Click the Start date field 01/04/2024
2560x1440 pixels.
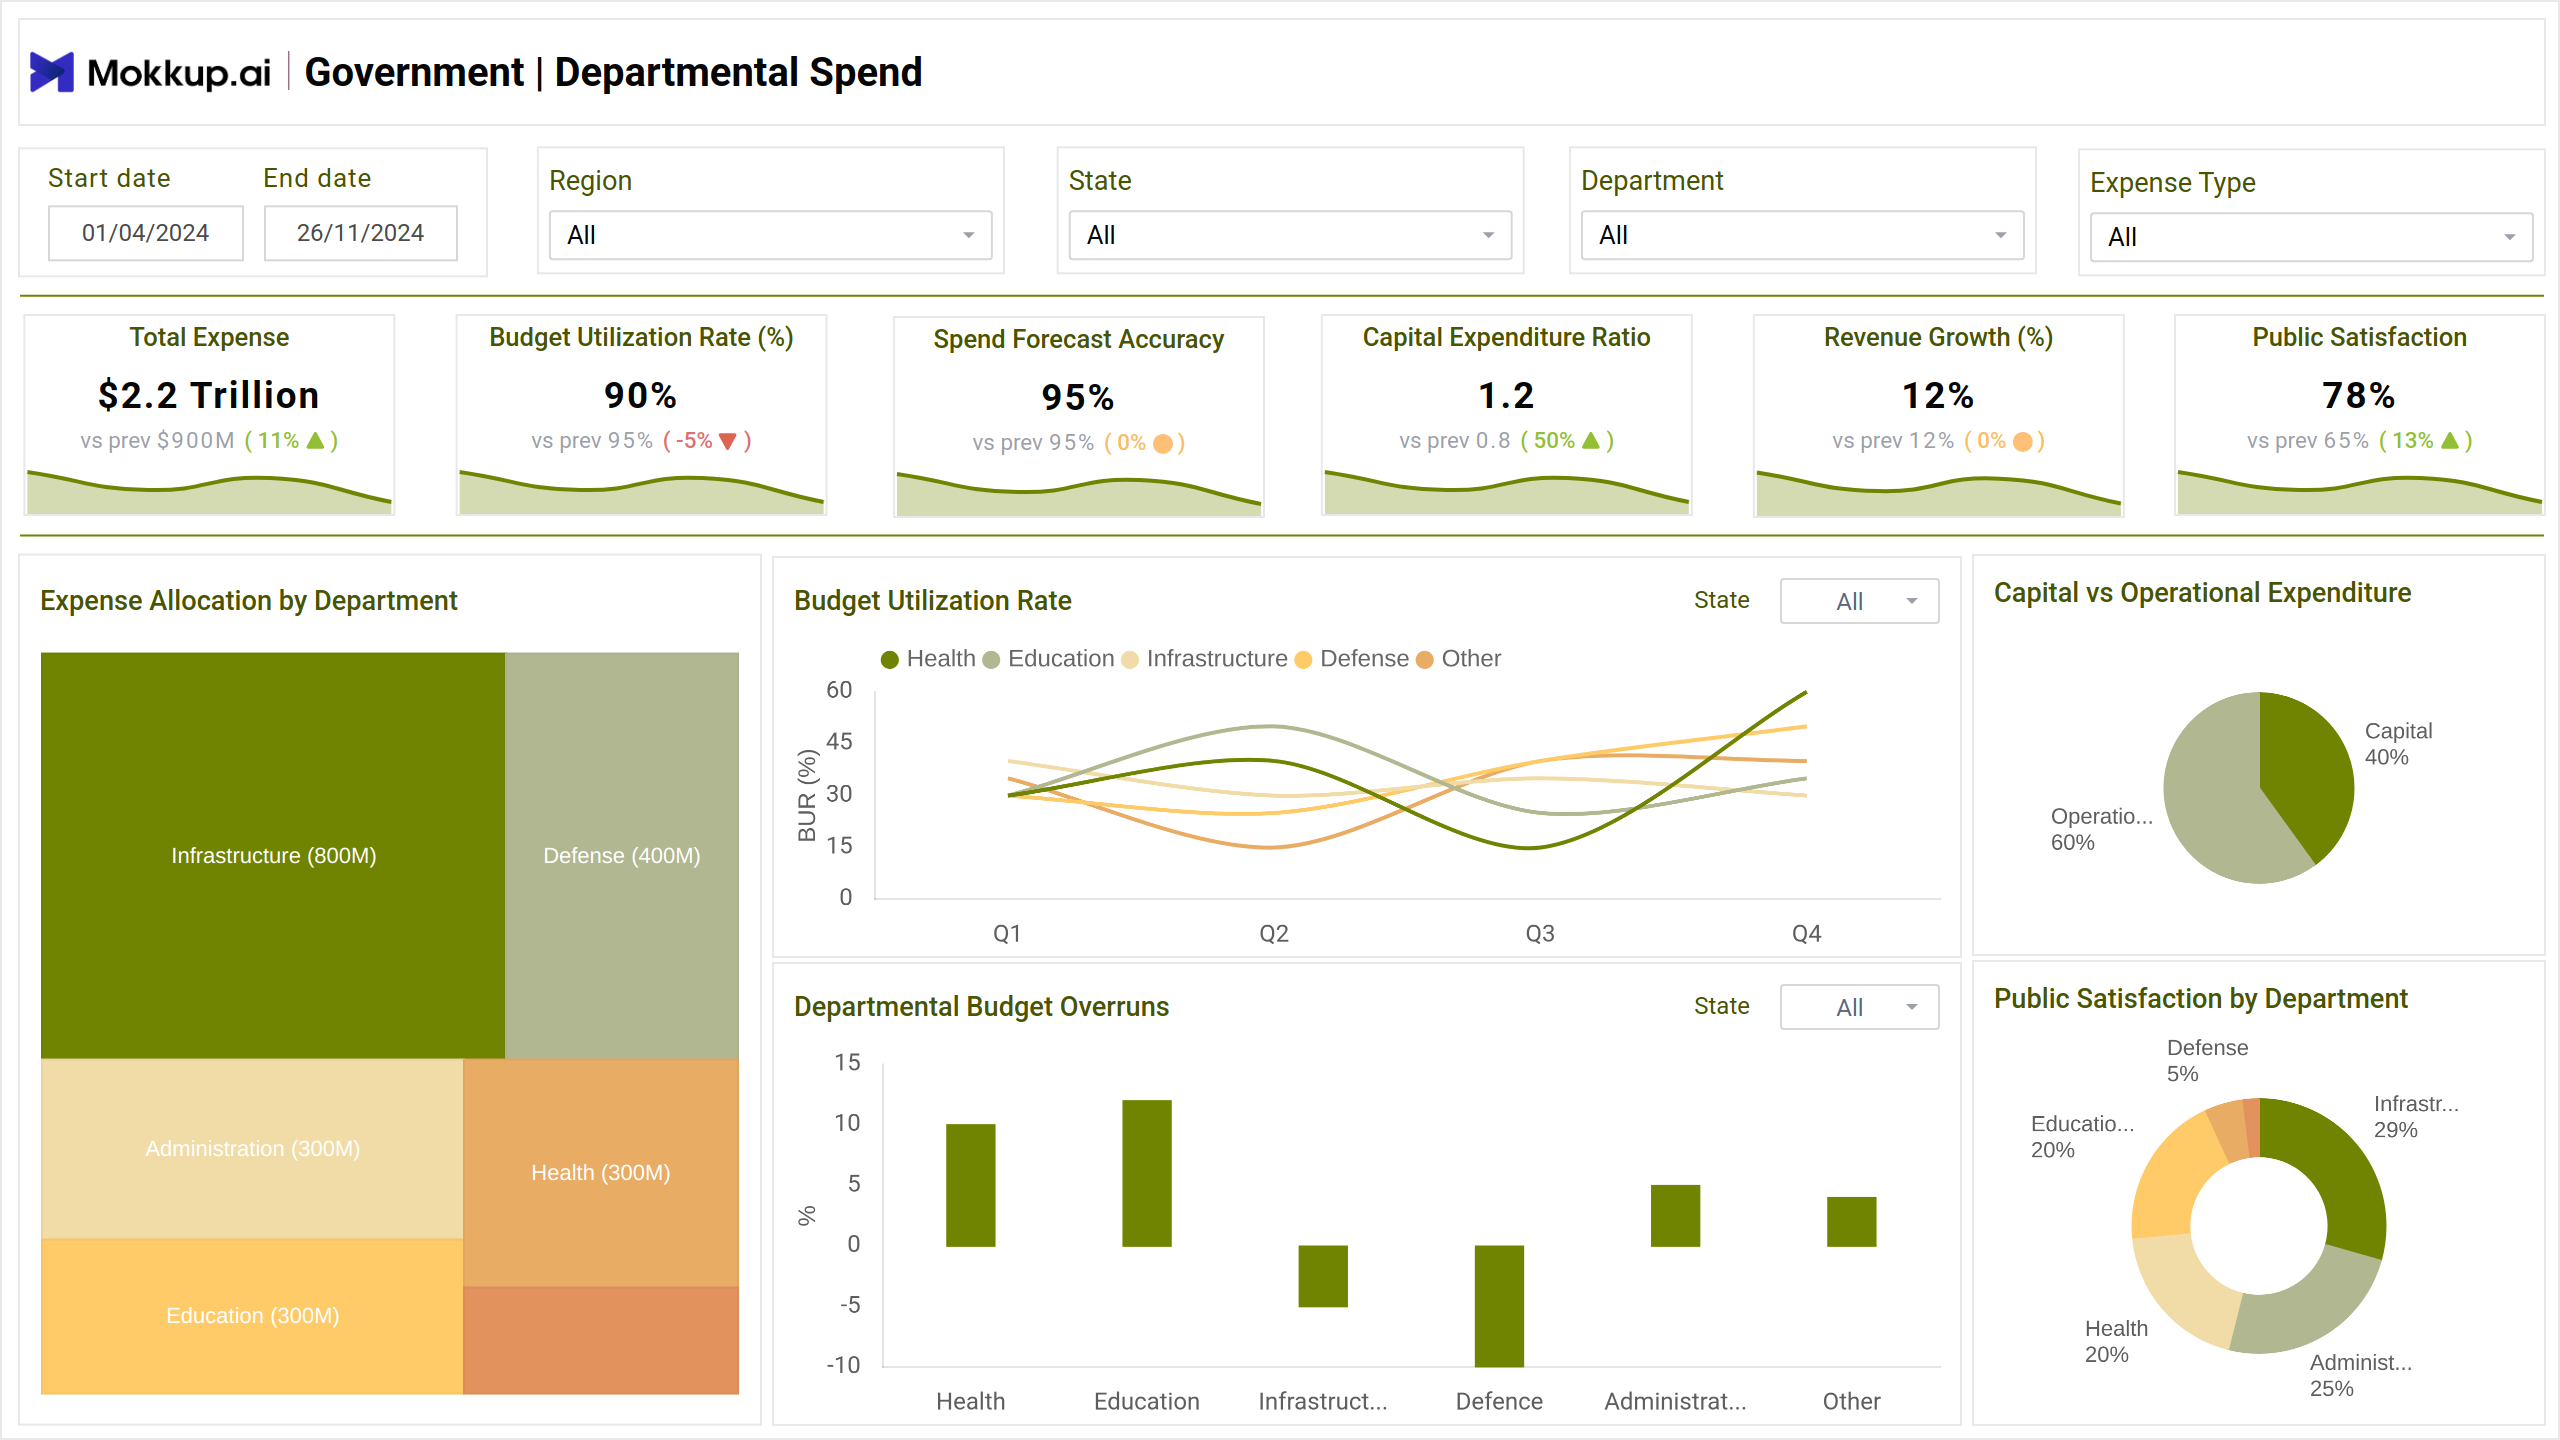click(x=146, y=233)
